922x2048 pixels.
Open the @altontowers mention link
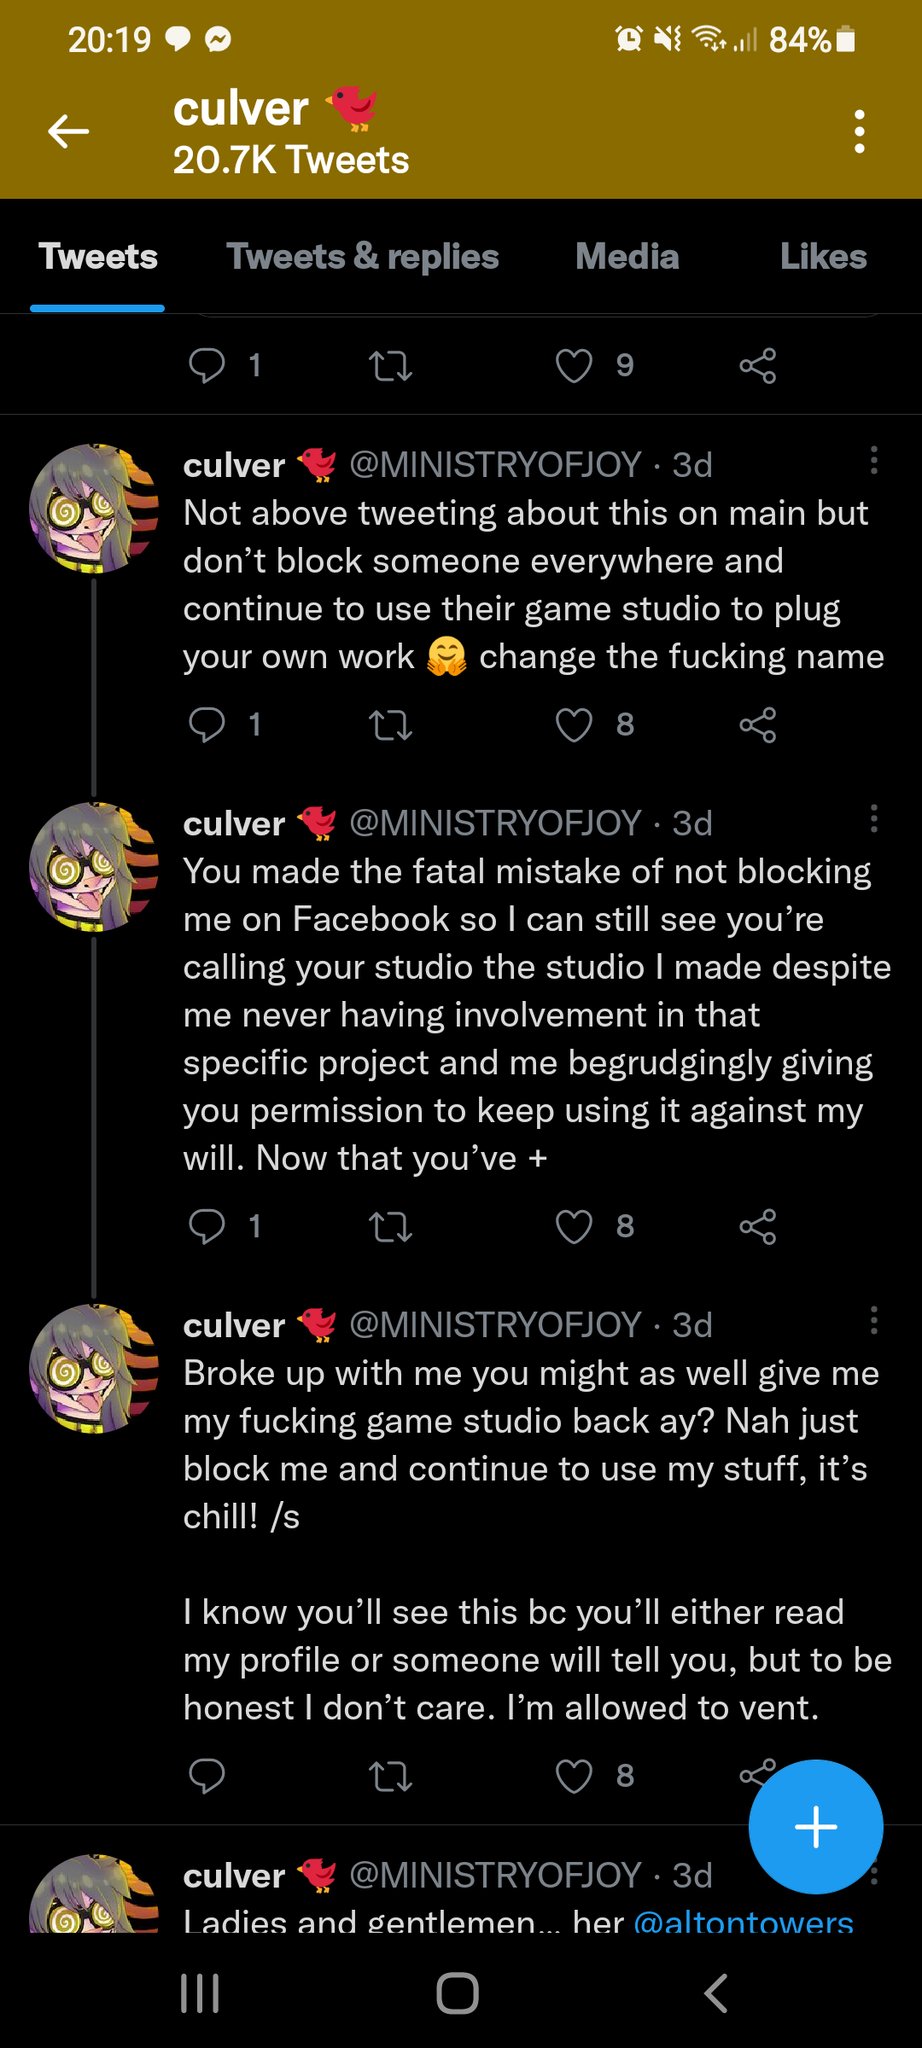click(x=743, y=1921)
